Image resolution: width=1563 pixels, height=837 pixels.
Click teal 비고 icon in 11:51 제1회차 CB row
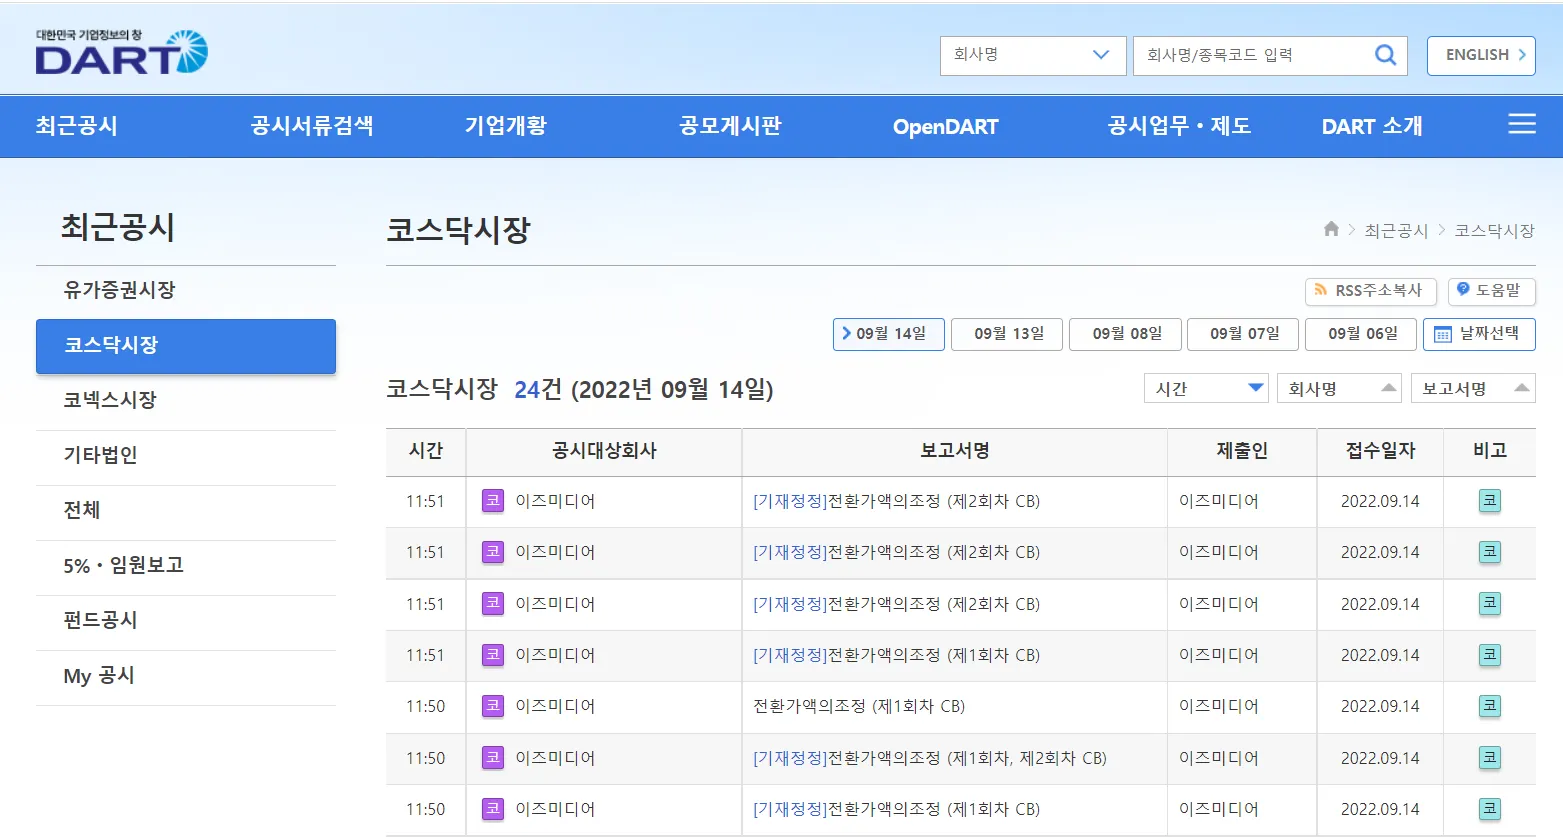[x=1490, y=655]
